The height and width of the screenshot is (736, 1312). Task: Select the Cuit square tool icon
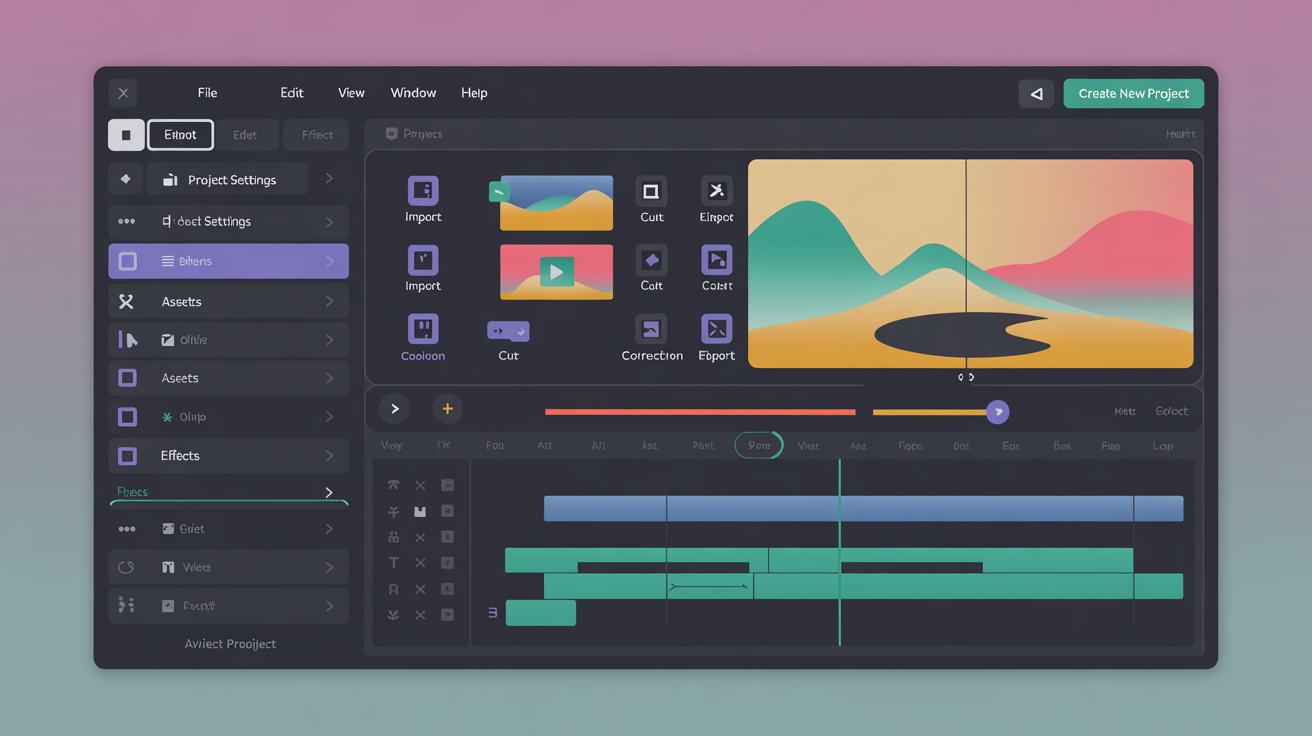pyautogui.click(x=651, y=191)
